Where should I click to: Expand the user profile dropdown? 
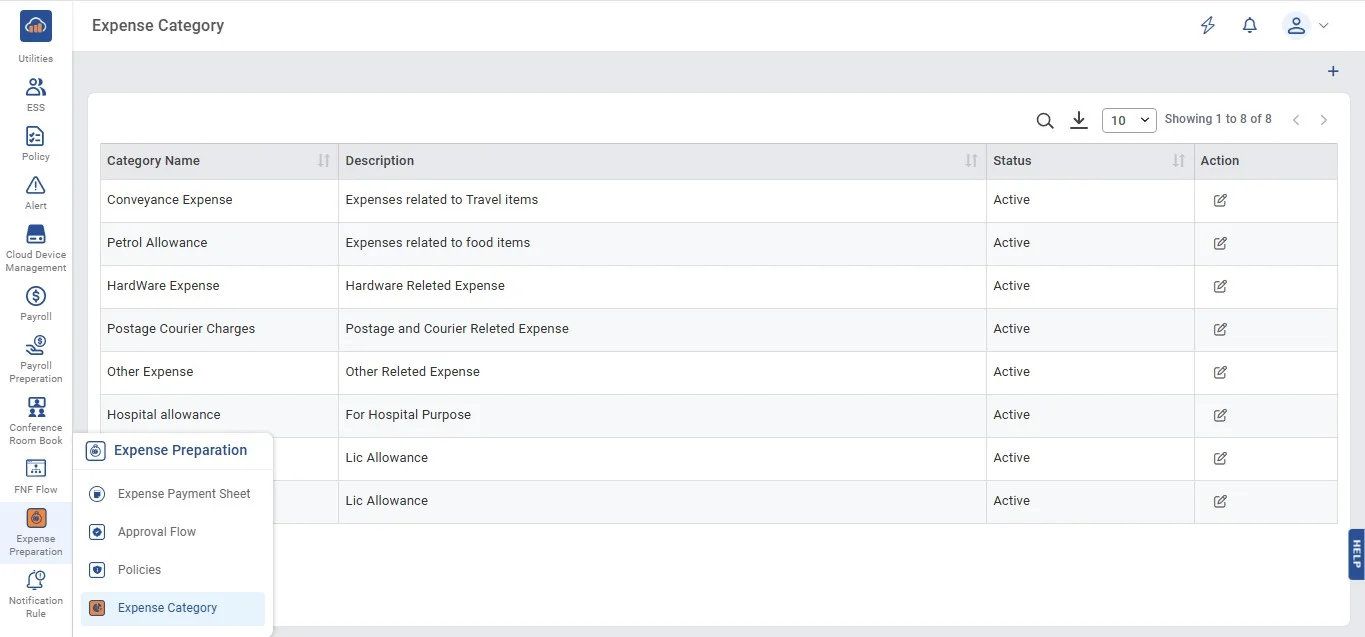pos(1306,26)
